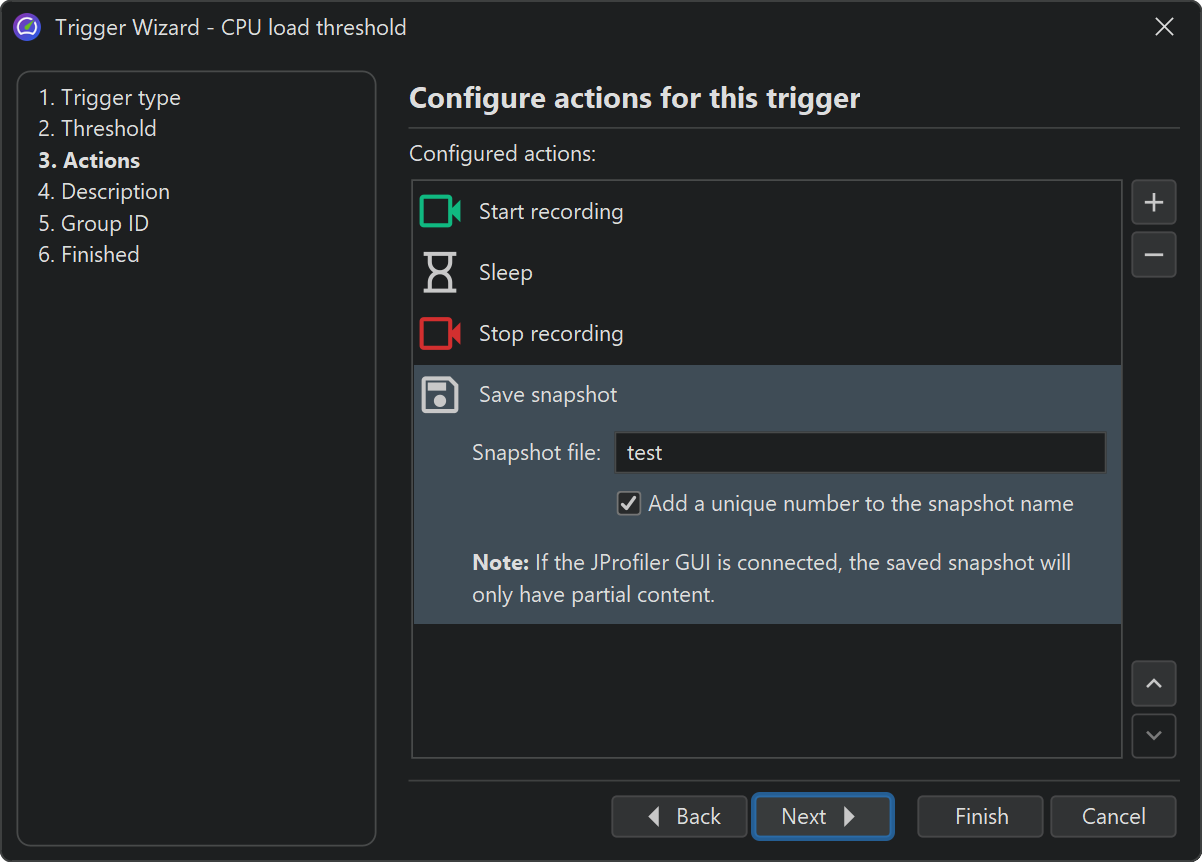Remove selected action with minus button
The image size is (1202, 862).
coord(1153,255)
